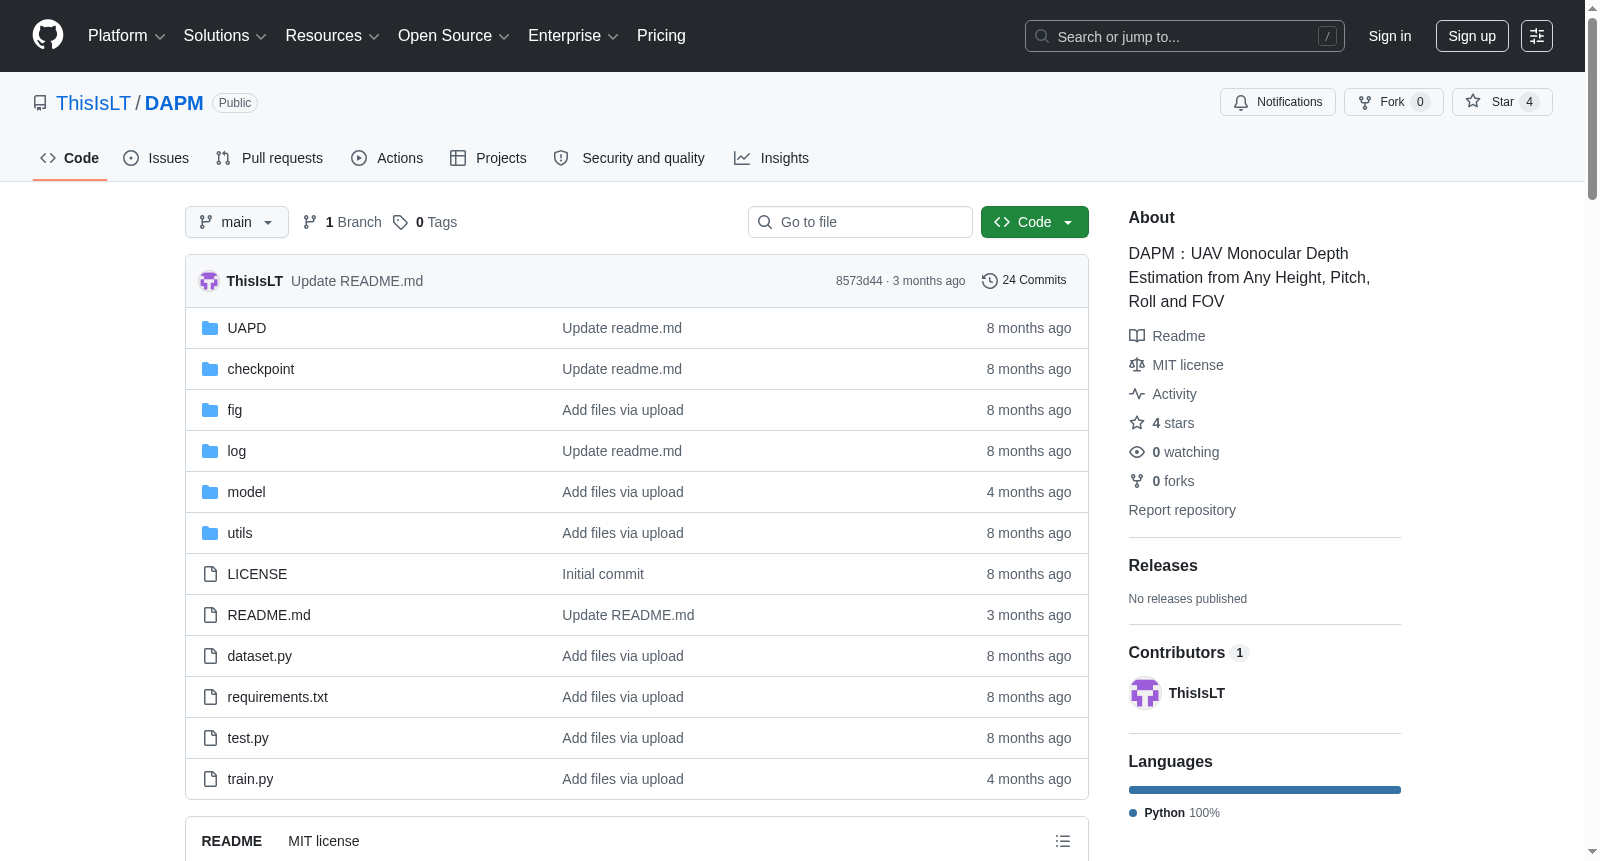
Task: Click the repository icon beside ThisIsLT
Action: point(40,103)
